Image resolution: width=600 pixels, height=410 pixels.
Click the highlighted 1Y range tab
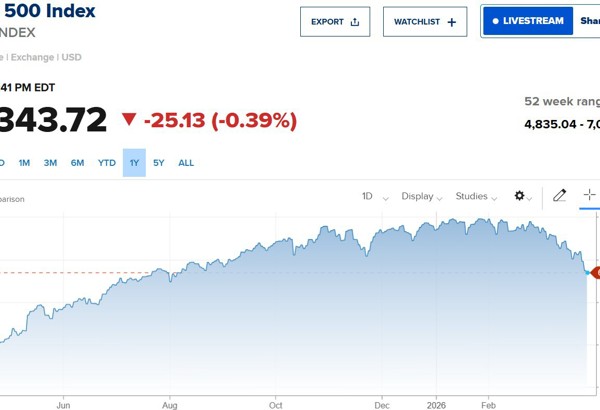[134, 163]
